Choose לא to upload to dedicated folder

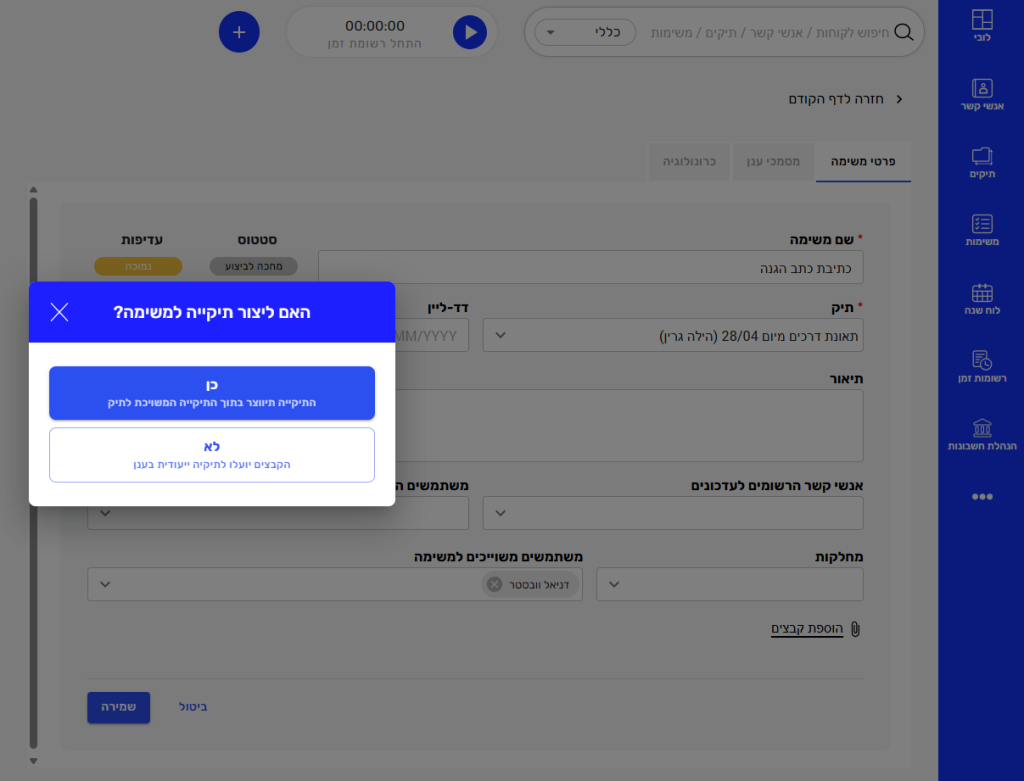pos(212,455)
